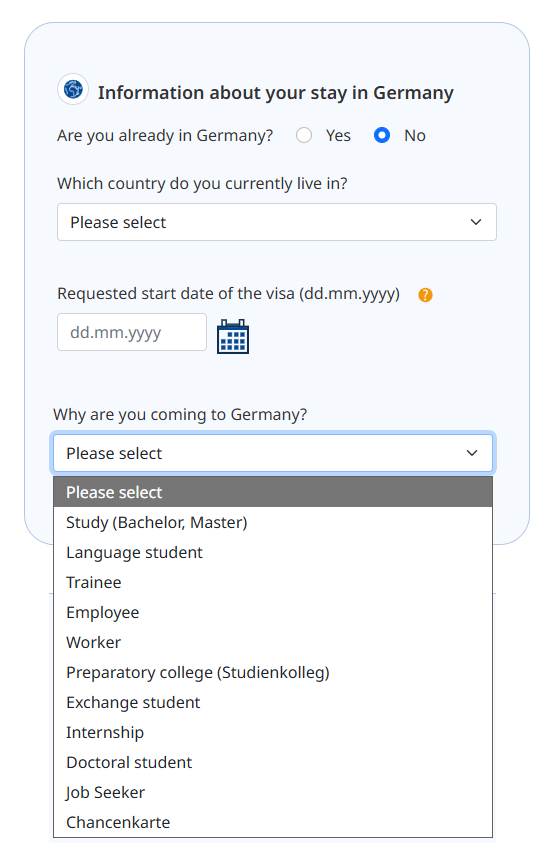Focus the visa start date field
547x861 pixels.
click(x=132, y=332)
